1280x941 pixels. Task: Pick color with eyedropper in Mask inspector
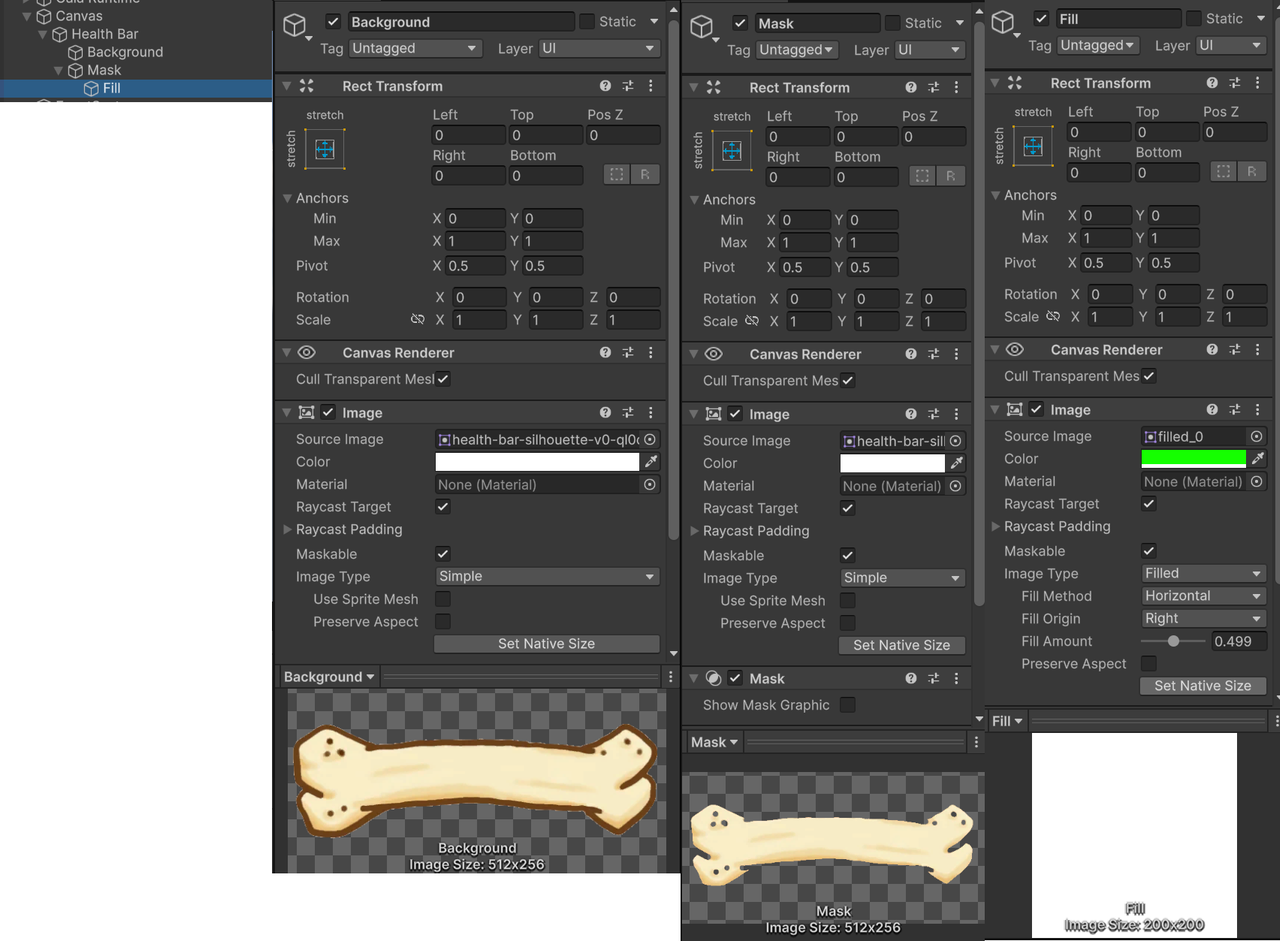957,463
